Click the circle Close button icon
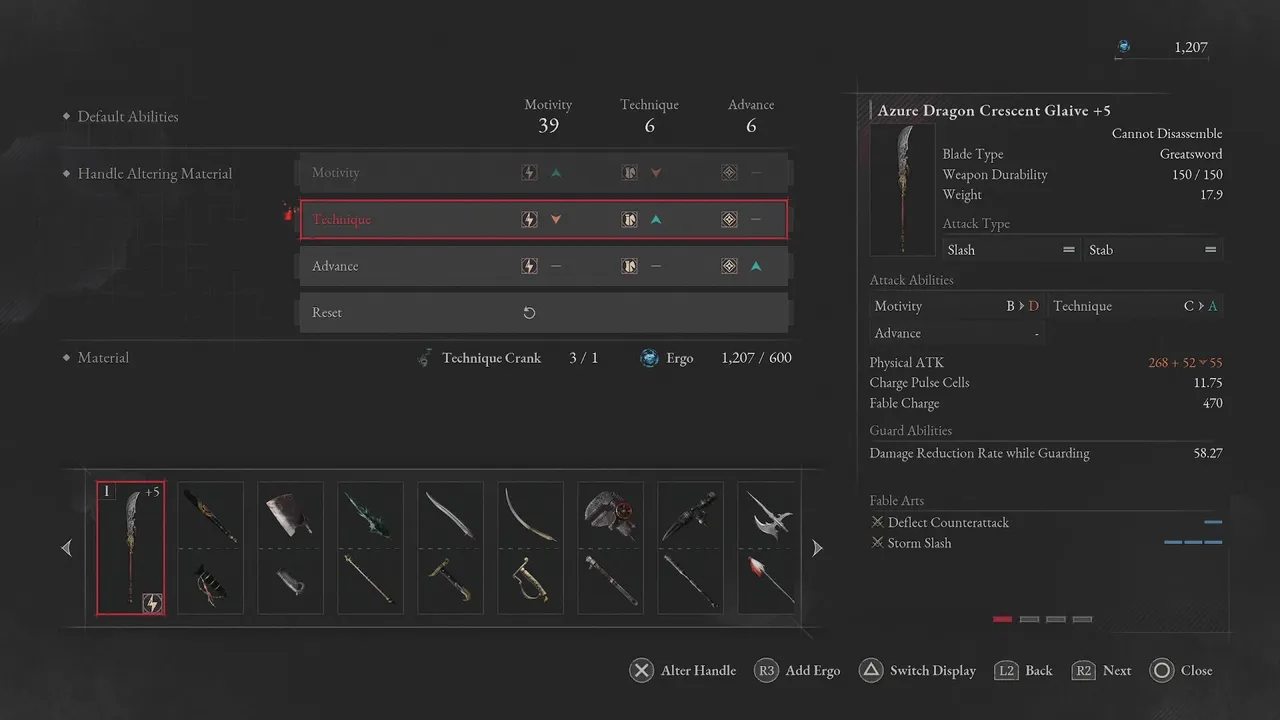This screenshot has height=720, width=1280. coord(1161,671)
